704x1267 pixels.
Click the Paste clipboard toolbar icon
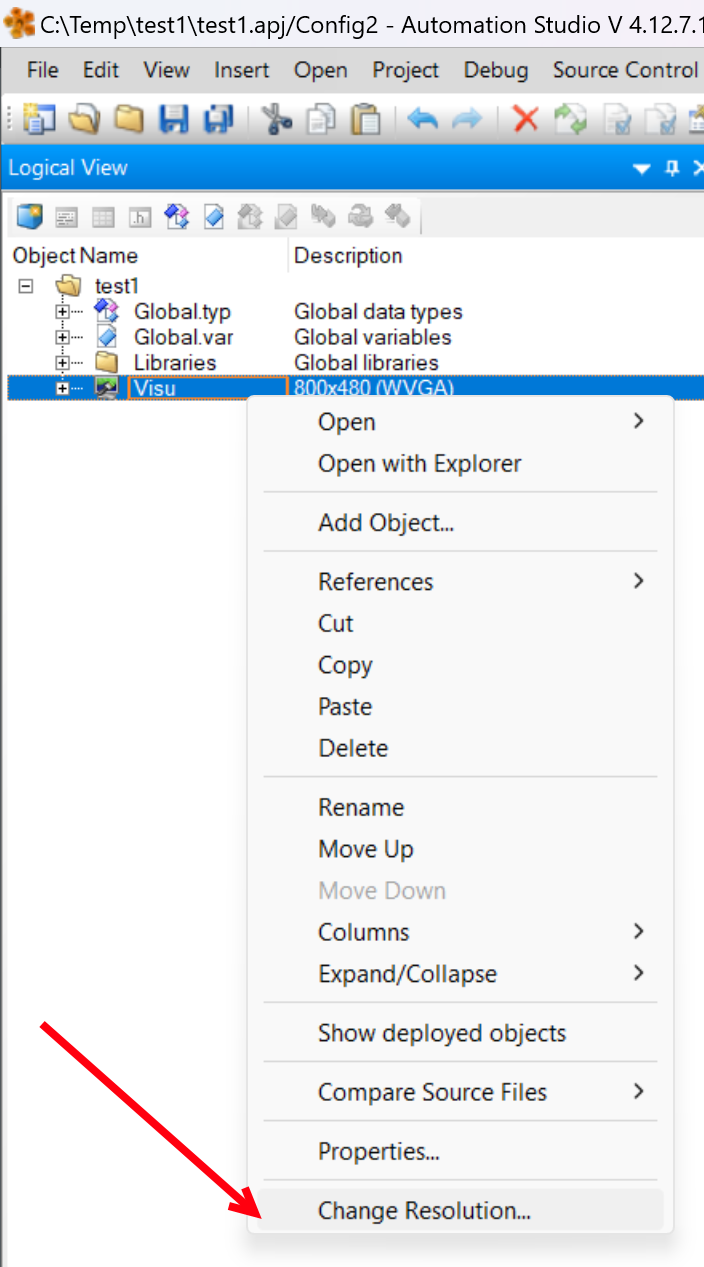(367, 120)
